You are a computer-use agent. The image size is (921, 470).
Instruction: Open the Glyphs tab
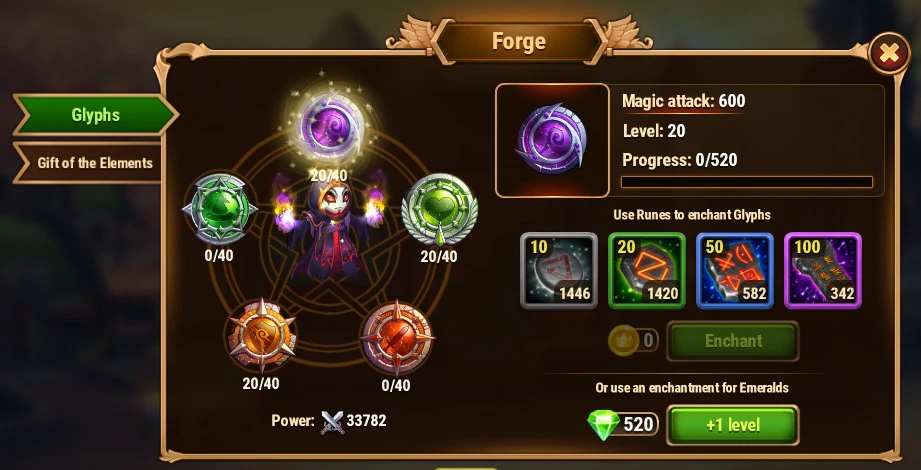[95, 115]
